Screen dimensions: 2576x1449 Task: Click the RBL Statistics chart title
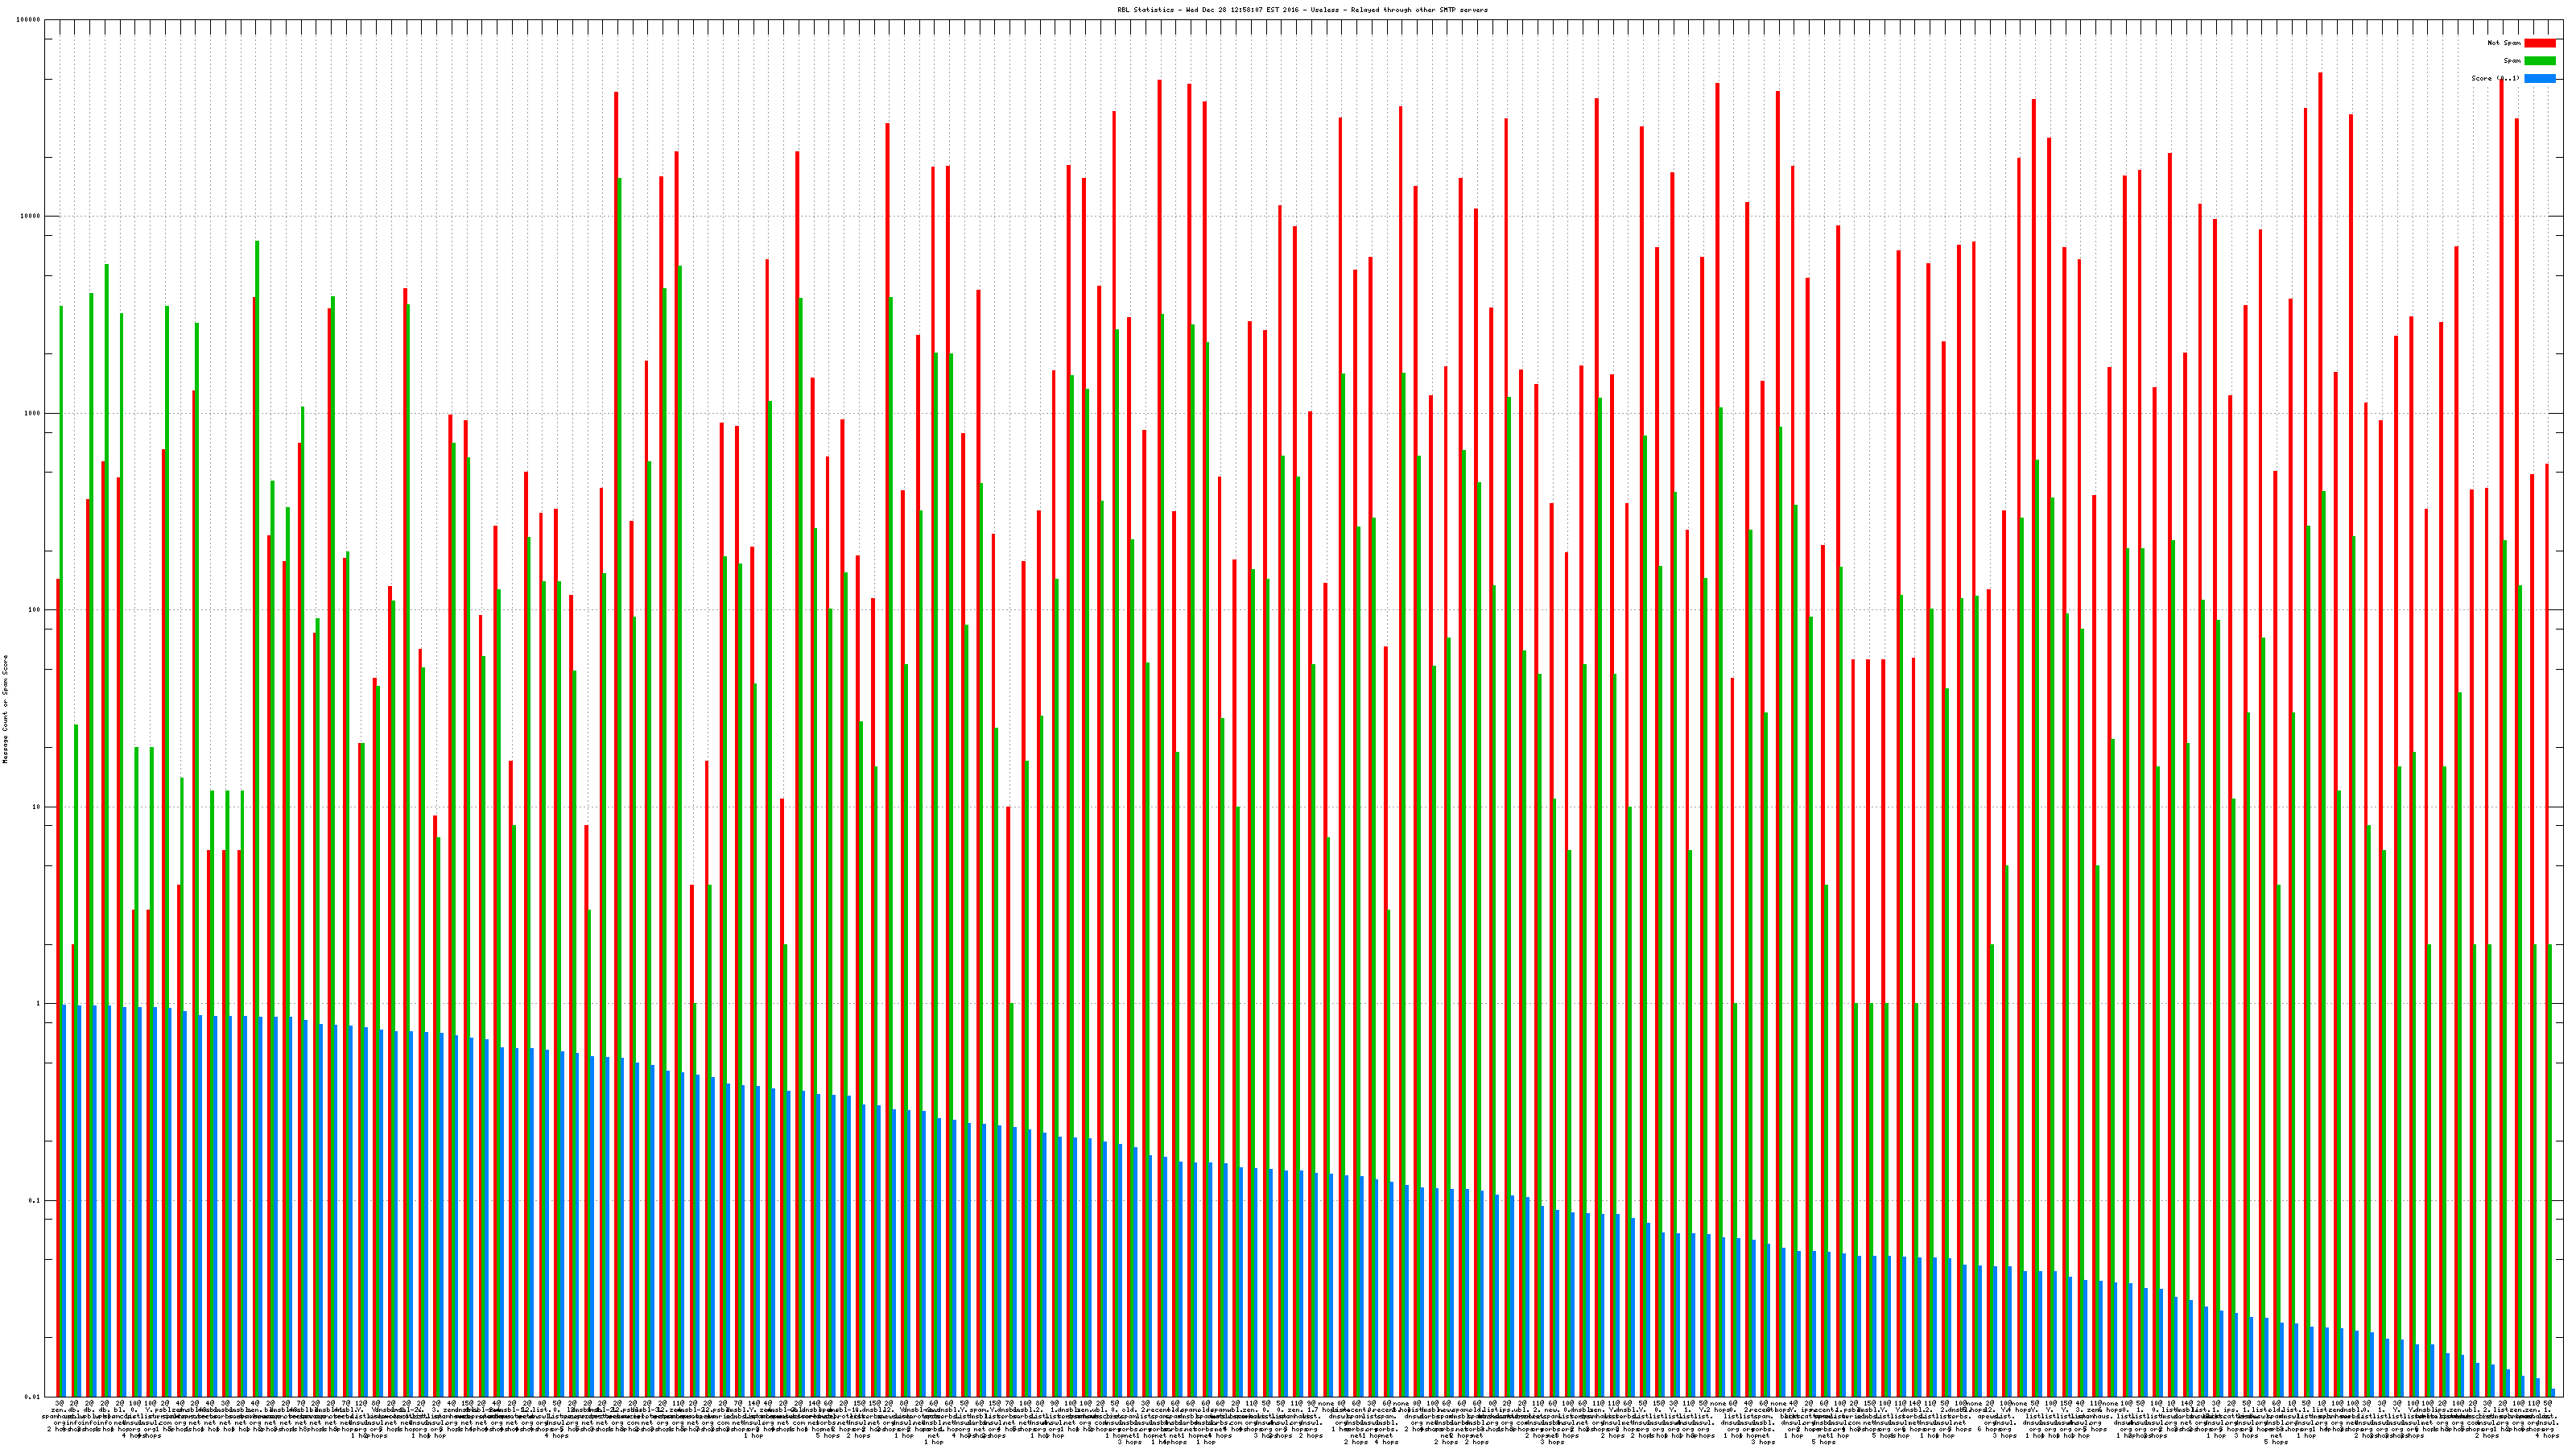pyautogui.click(x=1302, y=10)
